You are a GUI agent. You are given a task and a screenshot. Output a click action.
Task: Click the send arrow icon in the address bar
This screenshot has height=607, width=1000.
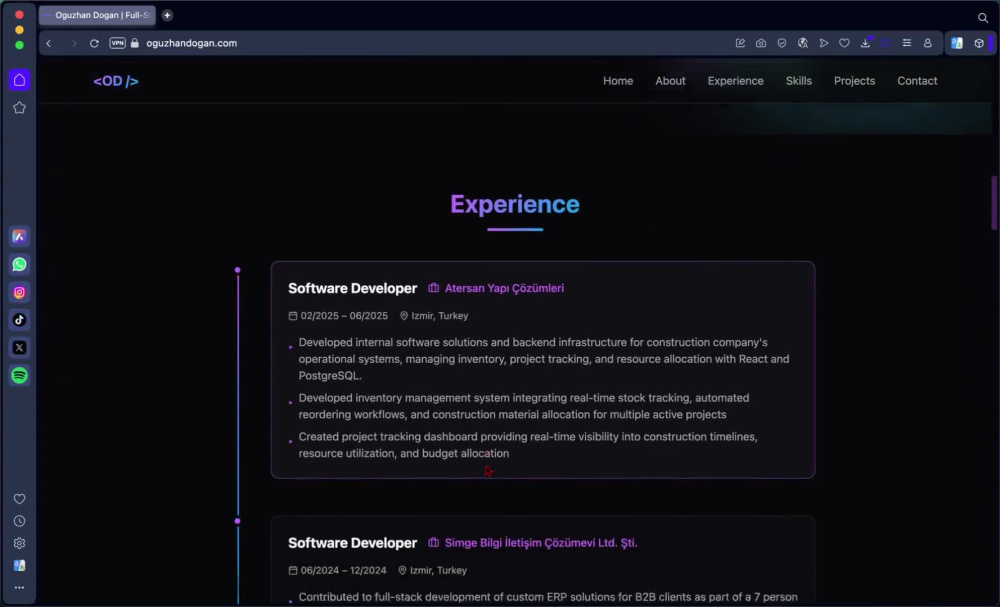[824, 43]
